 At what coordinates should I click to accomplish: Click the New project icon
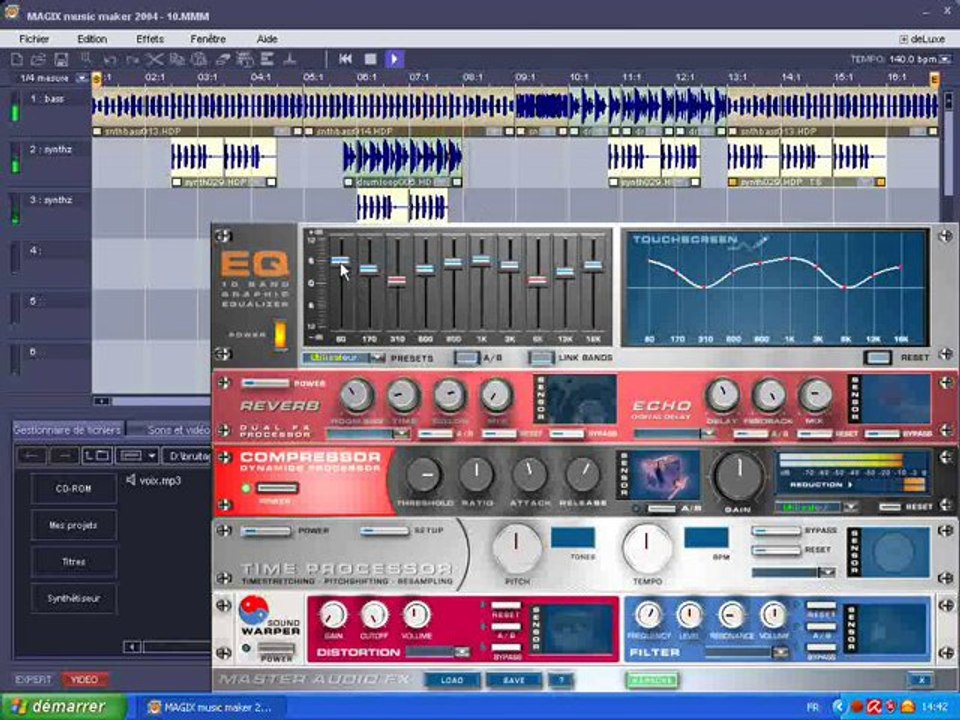click(x=17, y=59)
